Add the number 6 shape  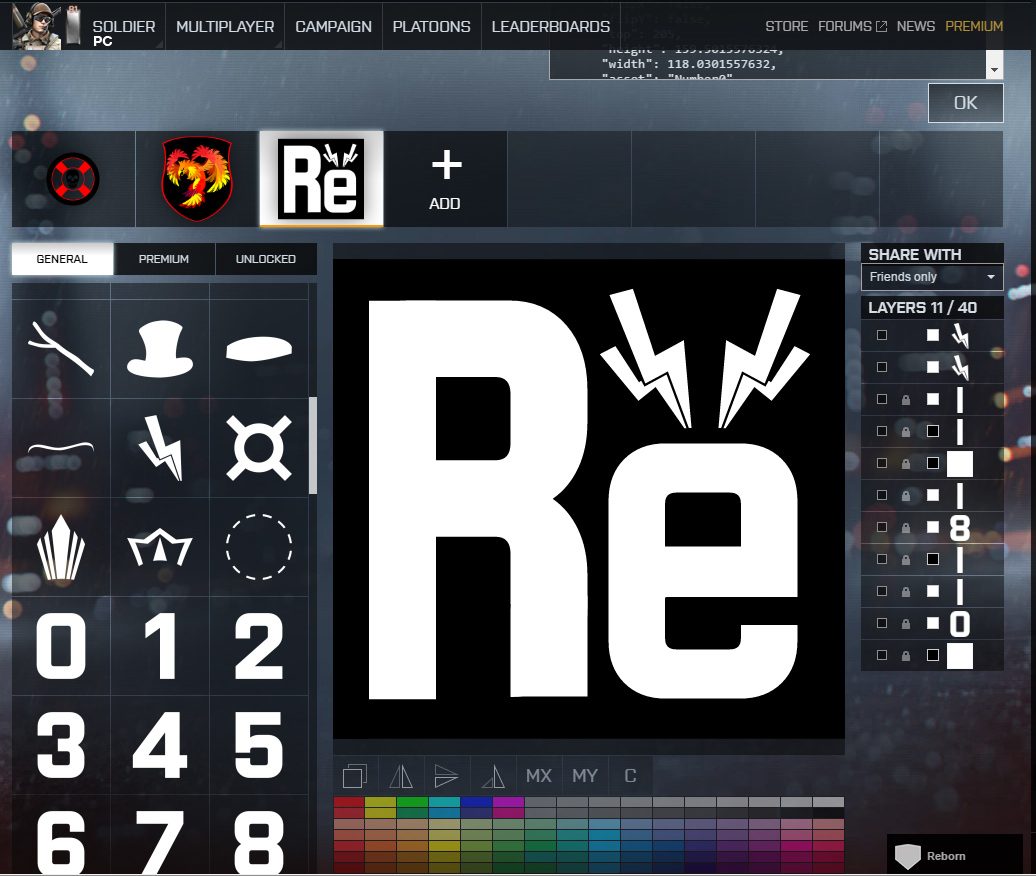click(x=61, y=843)
